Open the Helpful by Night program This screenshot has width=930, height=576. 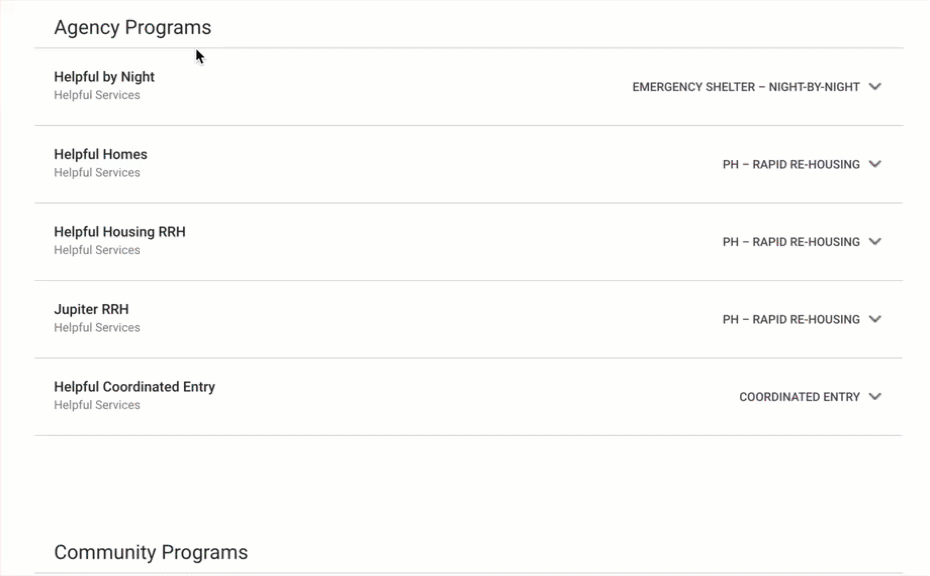104,77
